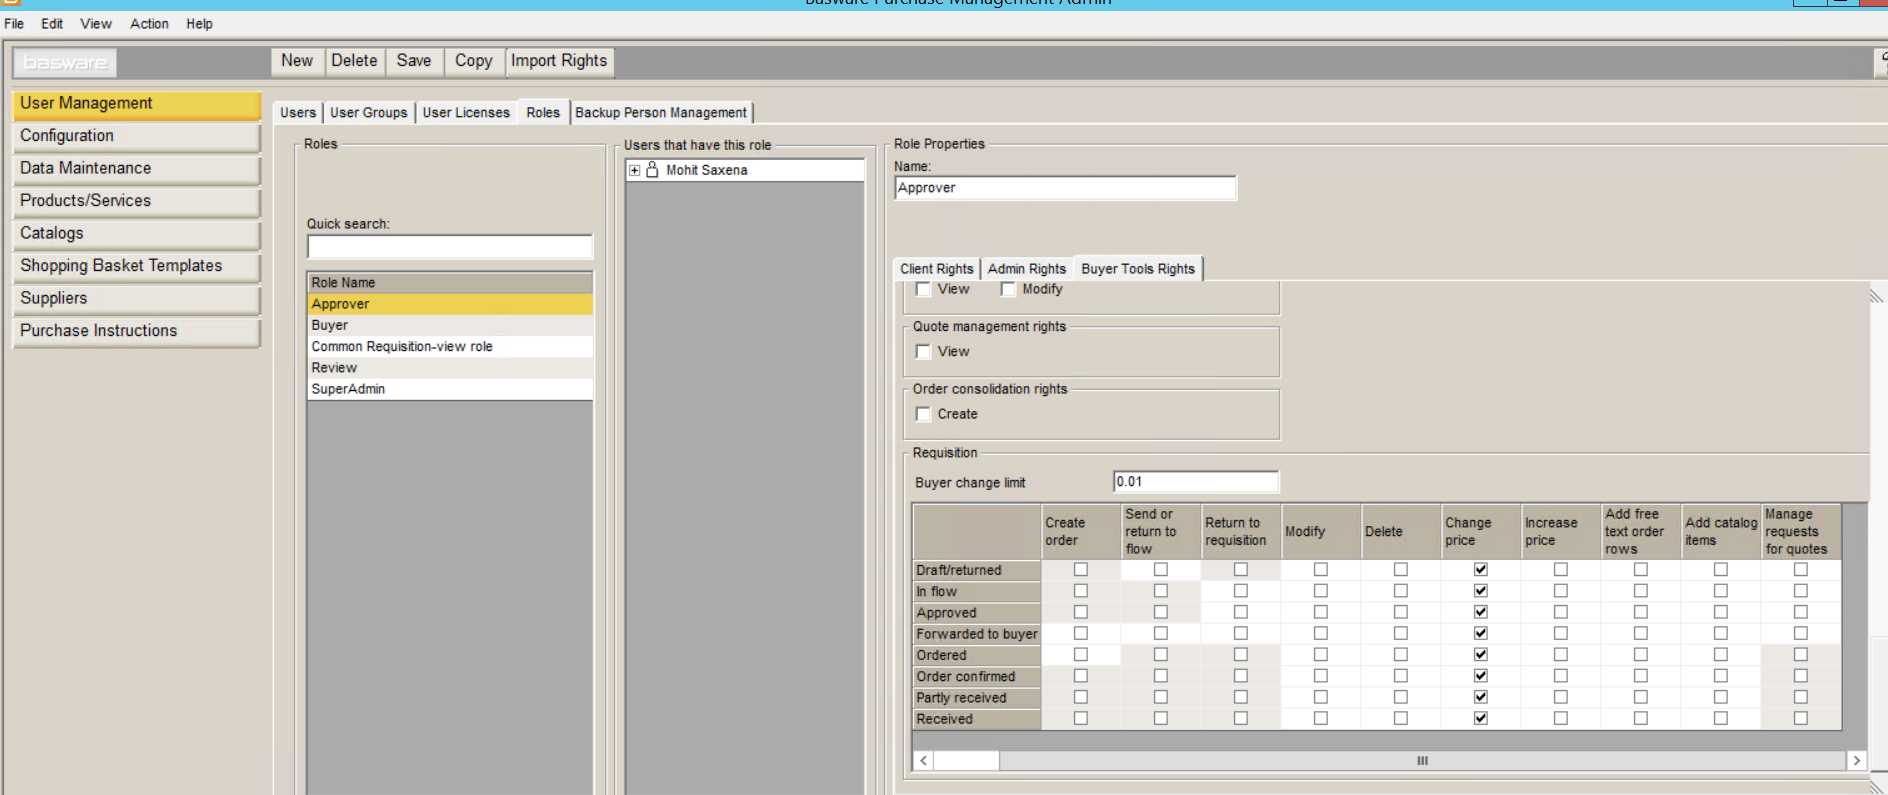Open the Help menu
Screen dimensions: 1888x795
pyautogui.click(x=199, y=24)
